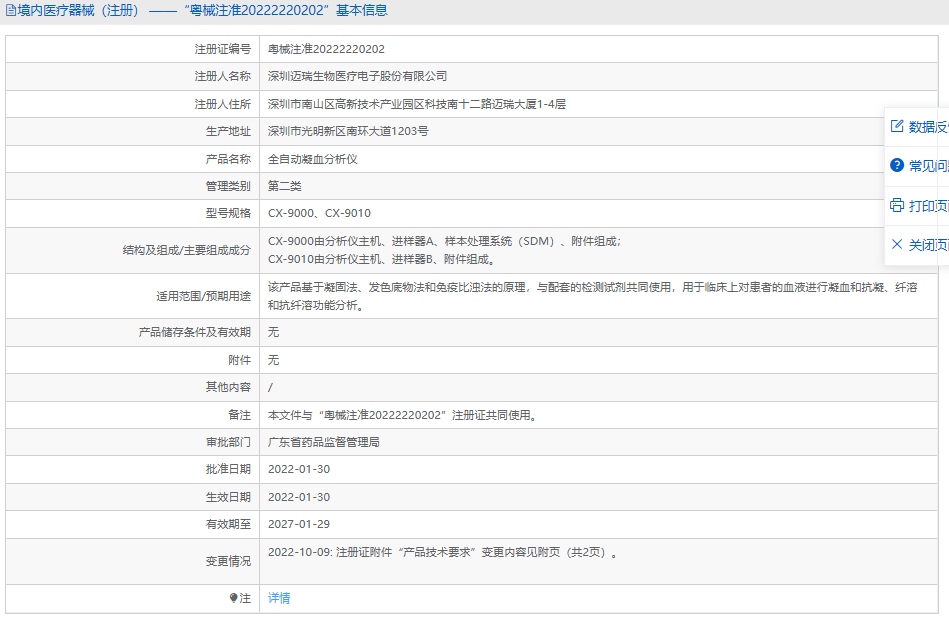Viewport: 949px width, 619px height.
Task: Click the FAQ question mark icon
Action: (x=897, y=165)
